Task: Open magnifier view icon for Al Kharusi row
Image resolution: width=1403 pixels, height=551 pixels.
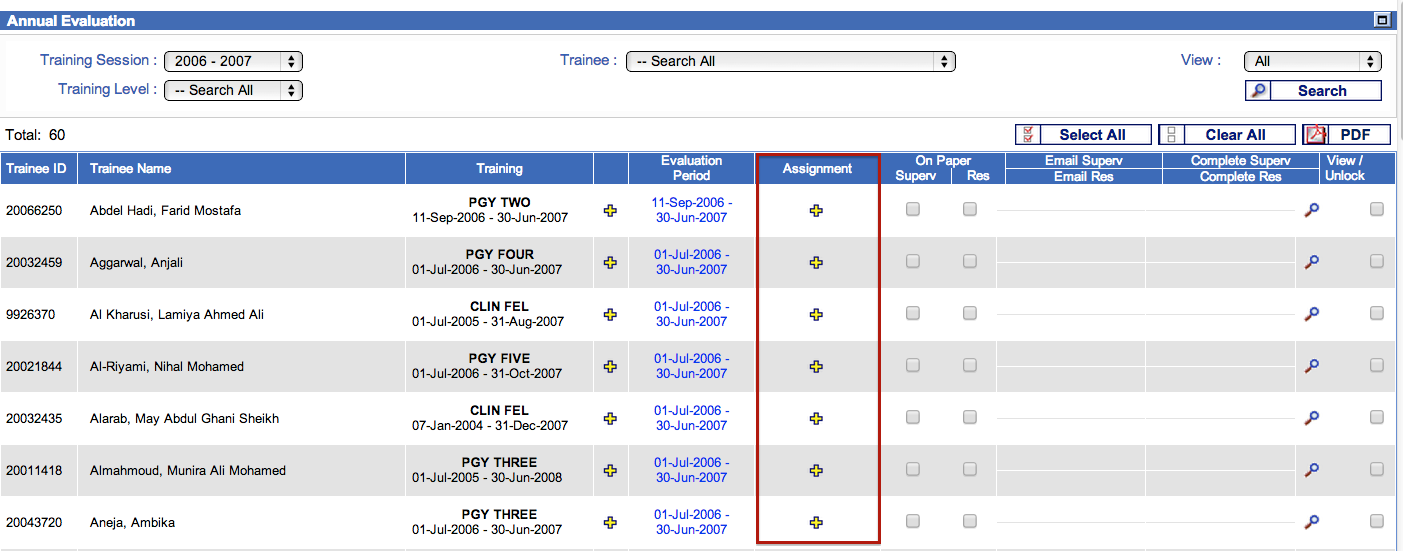Action: pyautogui.click(x=1312, y=314)
